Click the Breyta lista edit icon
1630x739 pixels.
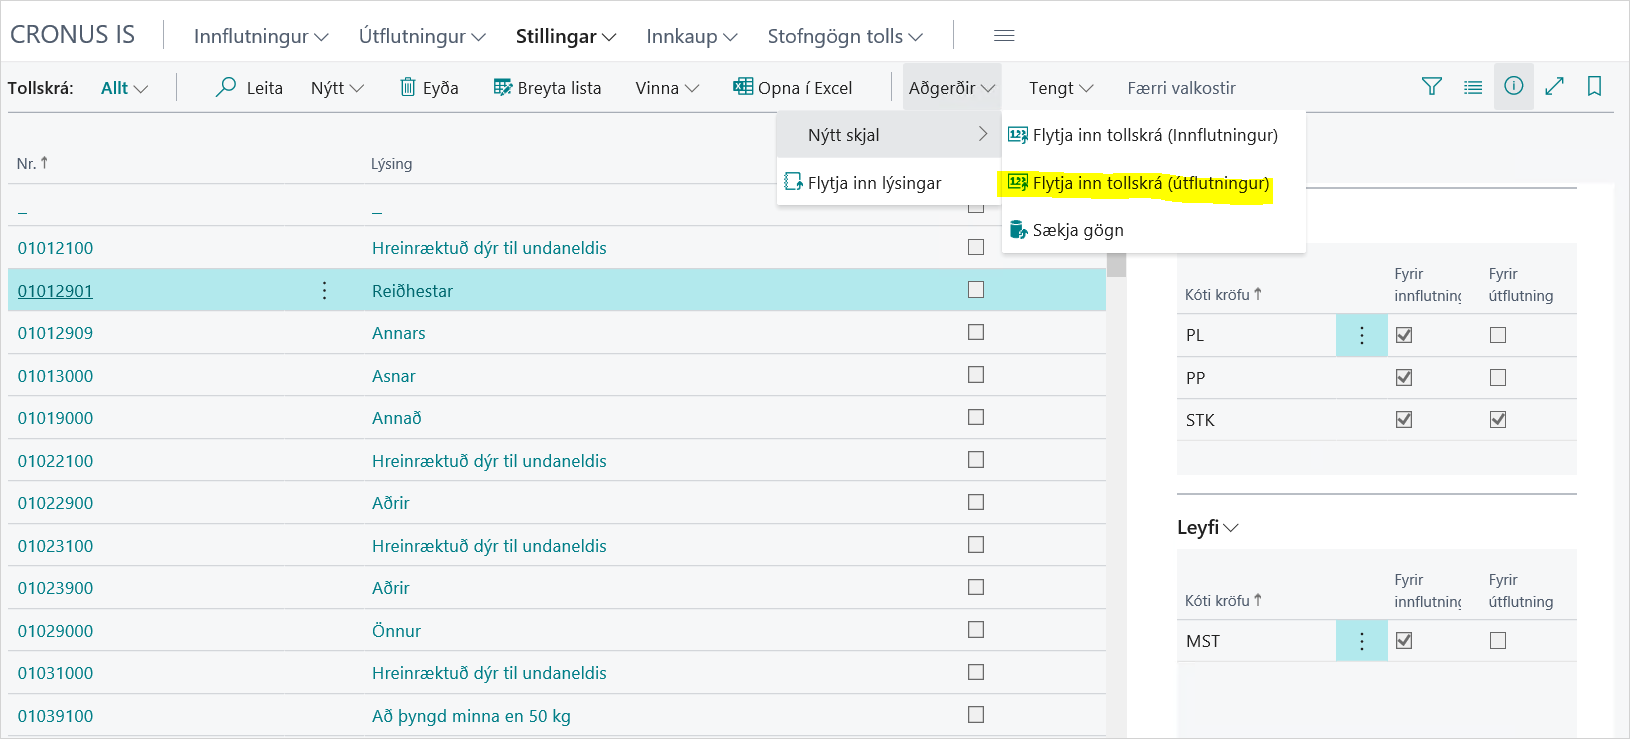(x=503, y=88)
